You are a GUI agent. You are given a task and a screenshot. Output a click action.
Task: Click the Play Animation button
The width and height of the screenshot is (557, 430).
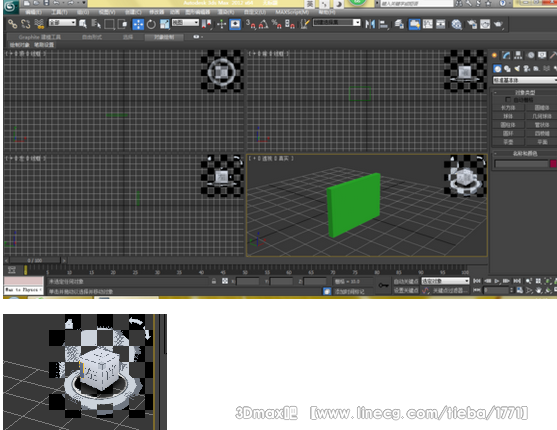(497, 281)
